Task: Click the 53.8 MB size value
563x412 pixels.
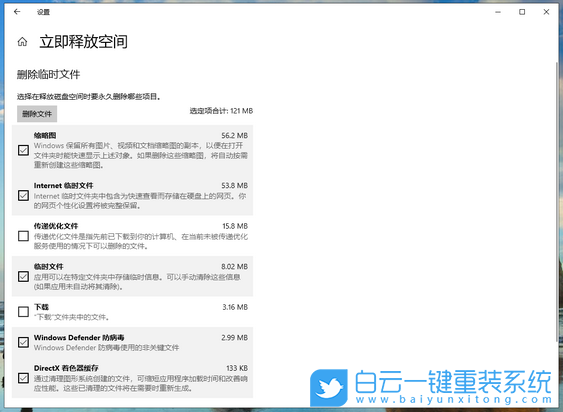Action: [234, 185]
